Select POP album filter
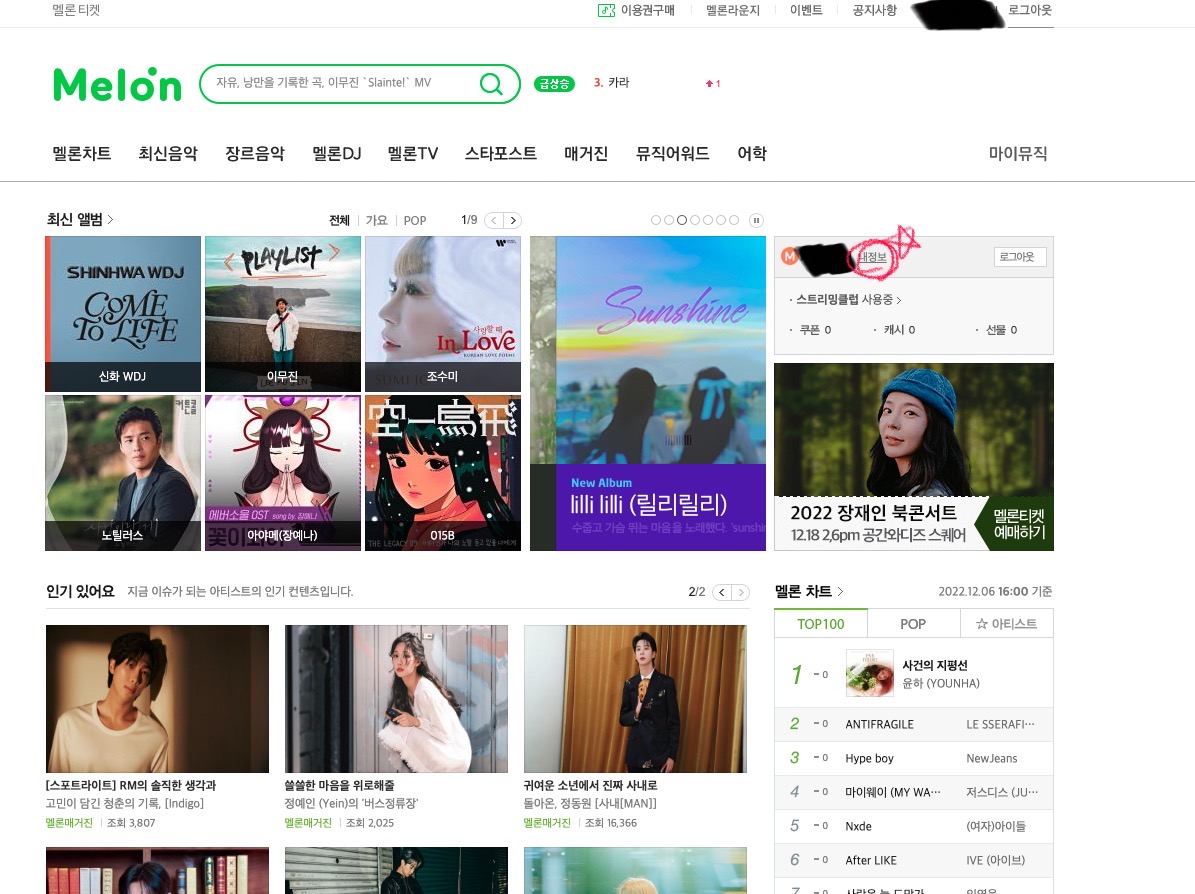 (x=415, y=220)
